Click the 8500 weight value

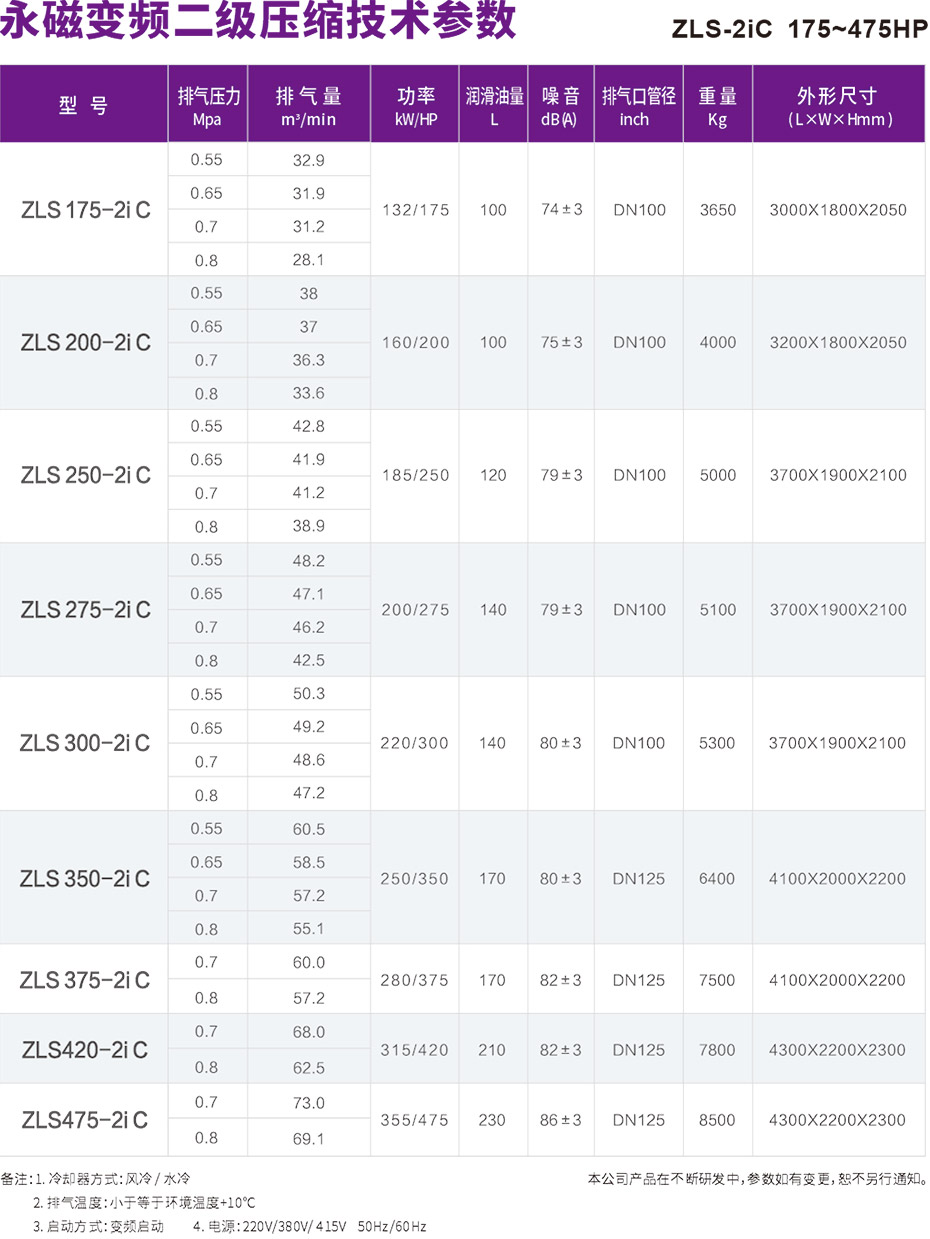click(717, 1120)
